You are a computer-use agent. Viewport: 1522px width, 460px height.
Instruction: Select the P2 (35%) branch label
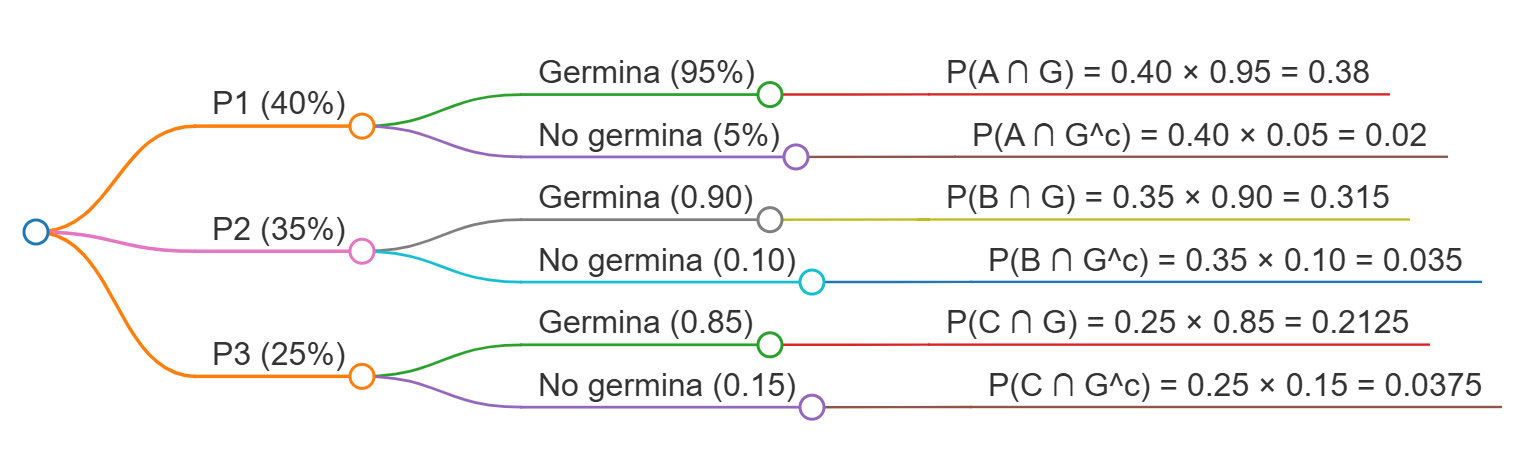click(279, 229)
